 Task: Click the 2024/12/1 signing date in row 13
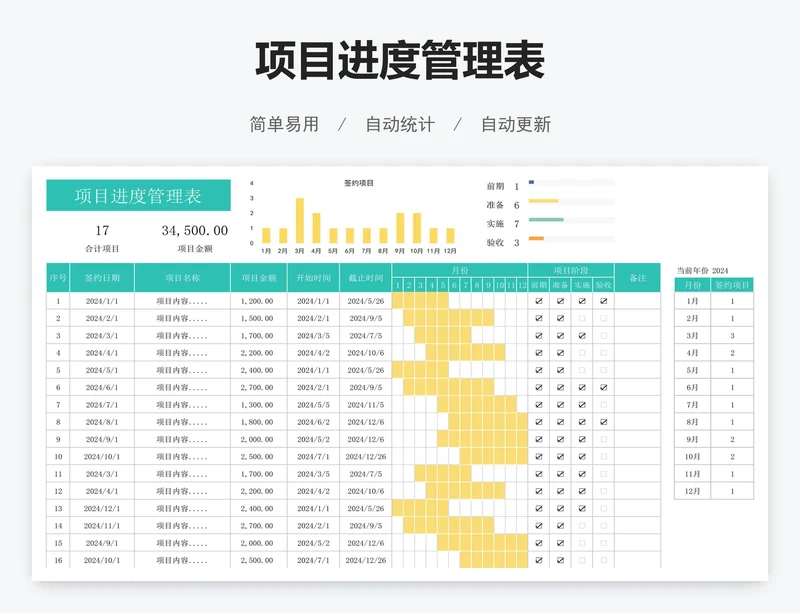coord(102,508)
